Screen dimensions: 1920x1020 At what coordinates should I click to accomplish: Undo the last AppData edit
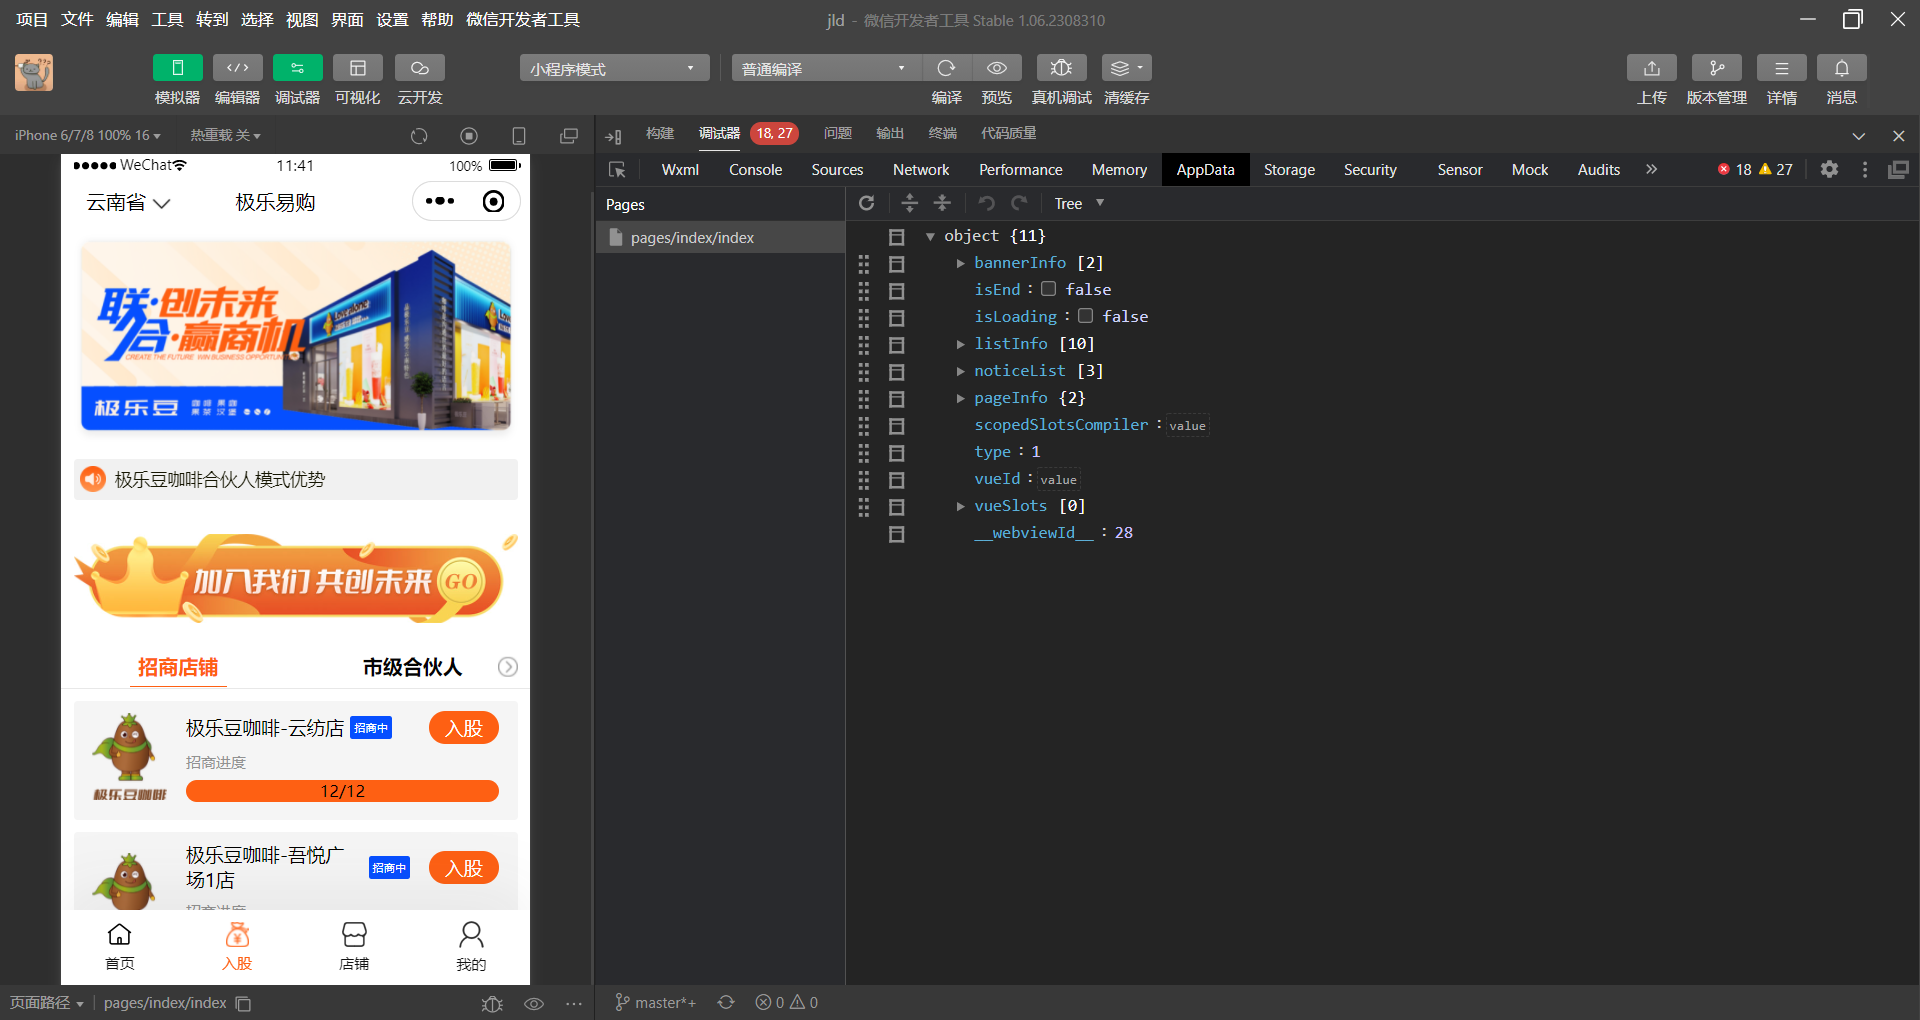[986, 203]
